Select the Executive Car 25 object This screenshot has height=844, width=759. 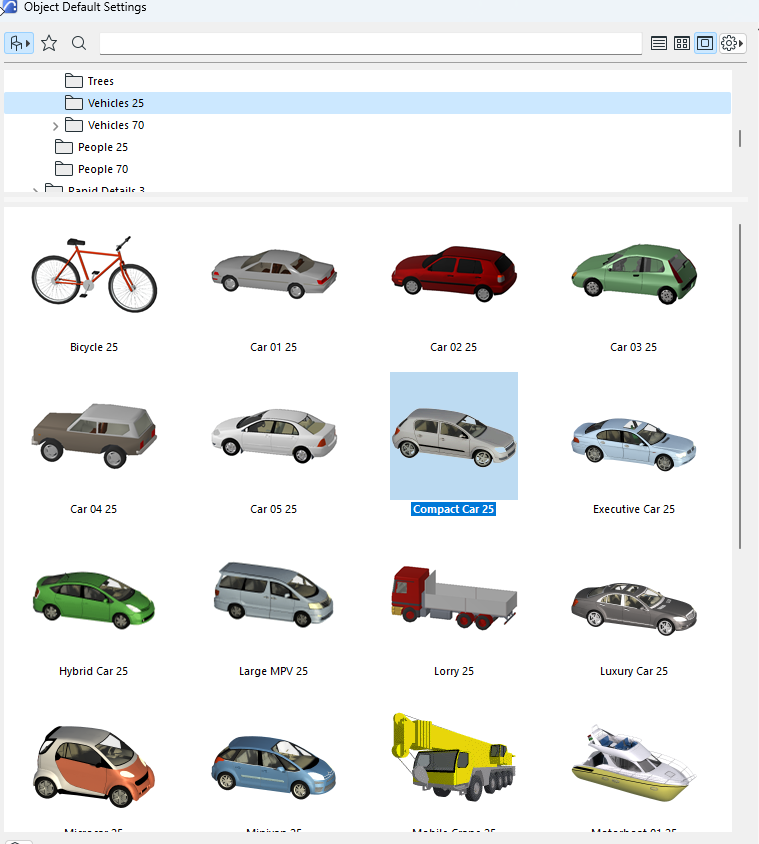(634, 445)
